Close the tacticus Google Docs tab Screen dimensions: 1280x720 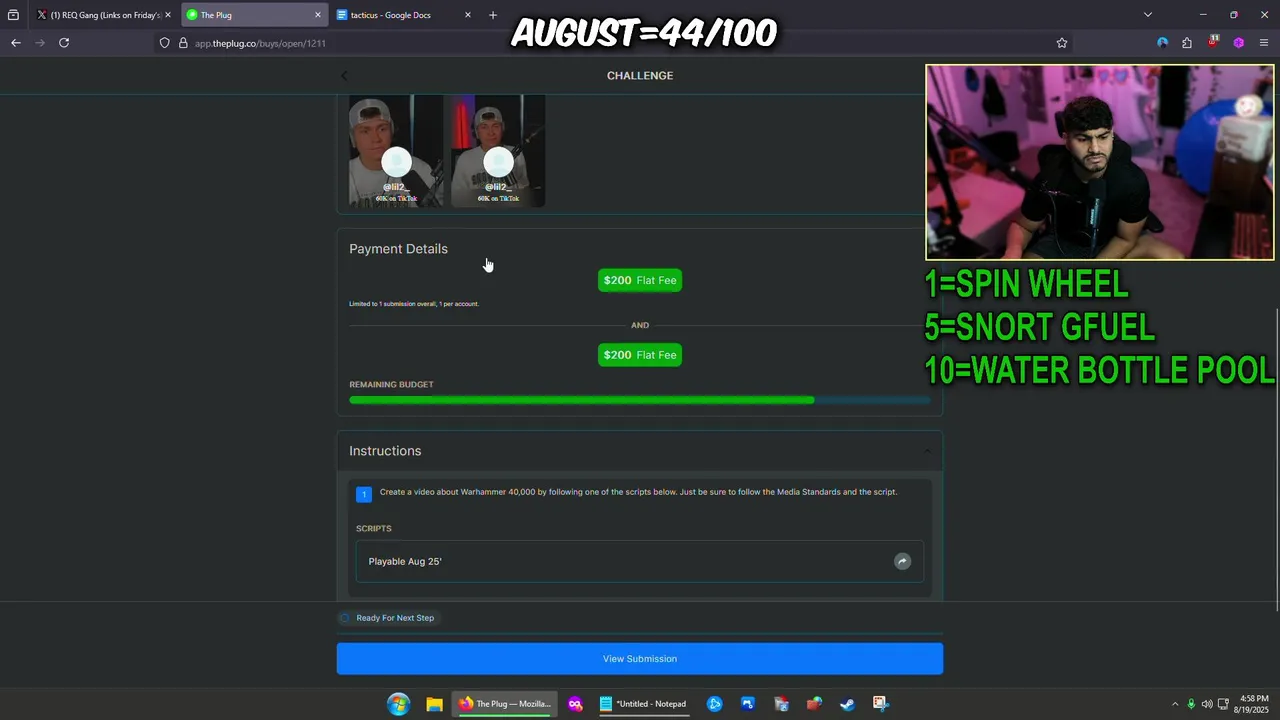point(468,15)
